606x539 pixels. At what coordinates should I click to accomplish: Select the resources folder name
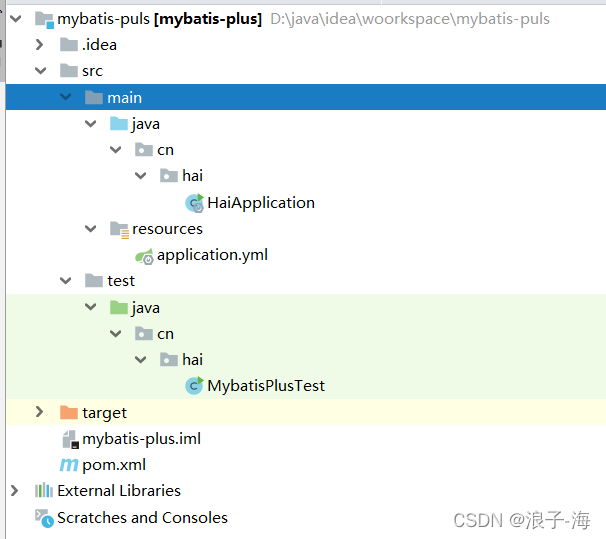tap(167, 229)
